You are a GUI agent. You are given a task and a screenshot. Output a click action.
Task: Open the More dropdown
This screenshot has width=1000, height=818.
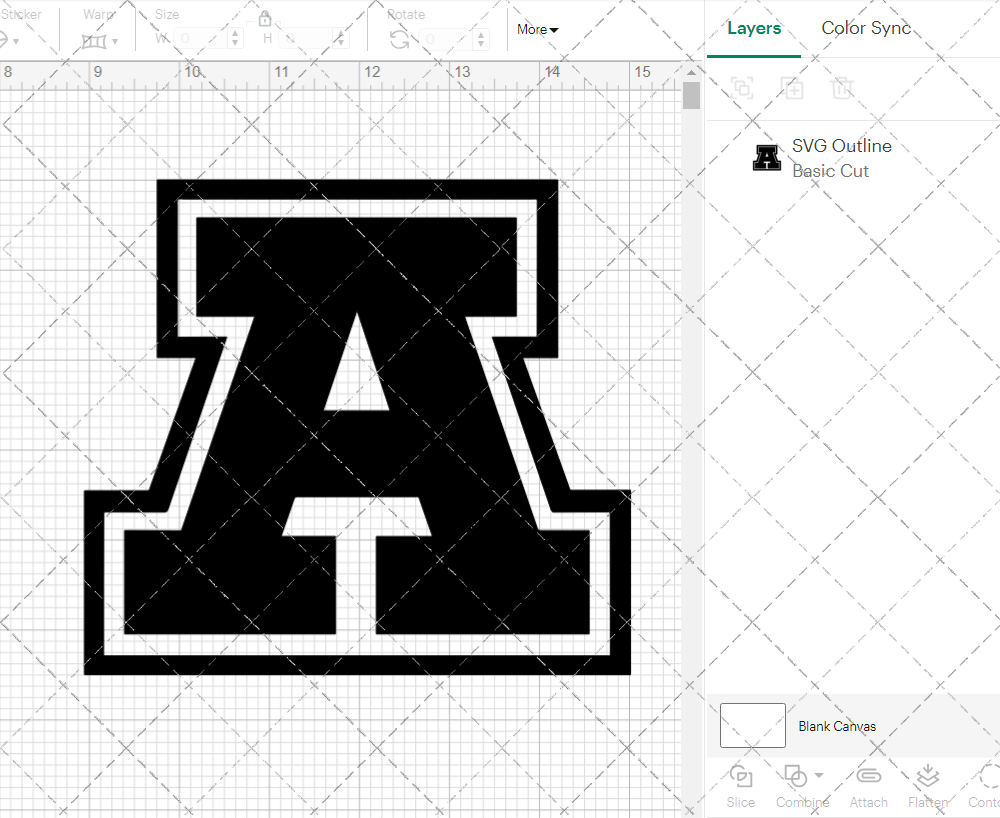[537, 30]
